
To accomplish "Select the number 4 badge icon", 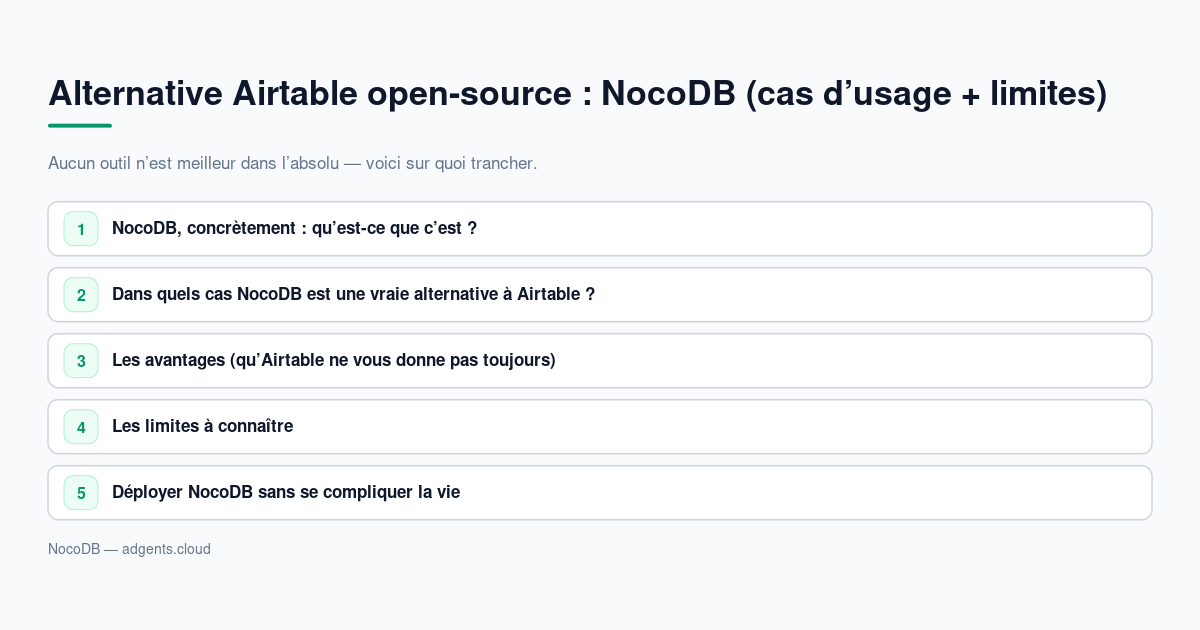I will 81,427.
